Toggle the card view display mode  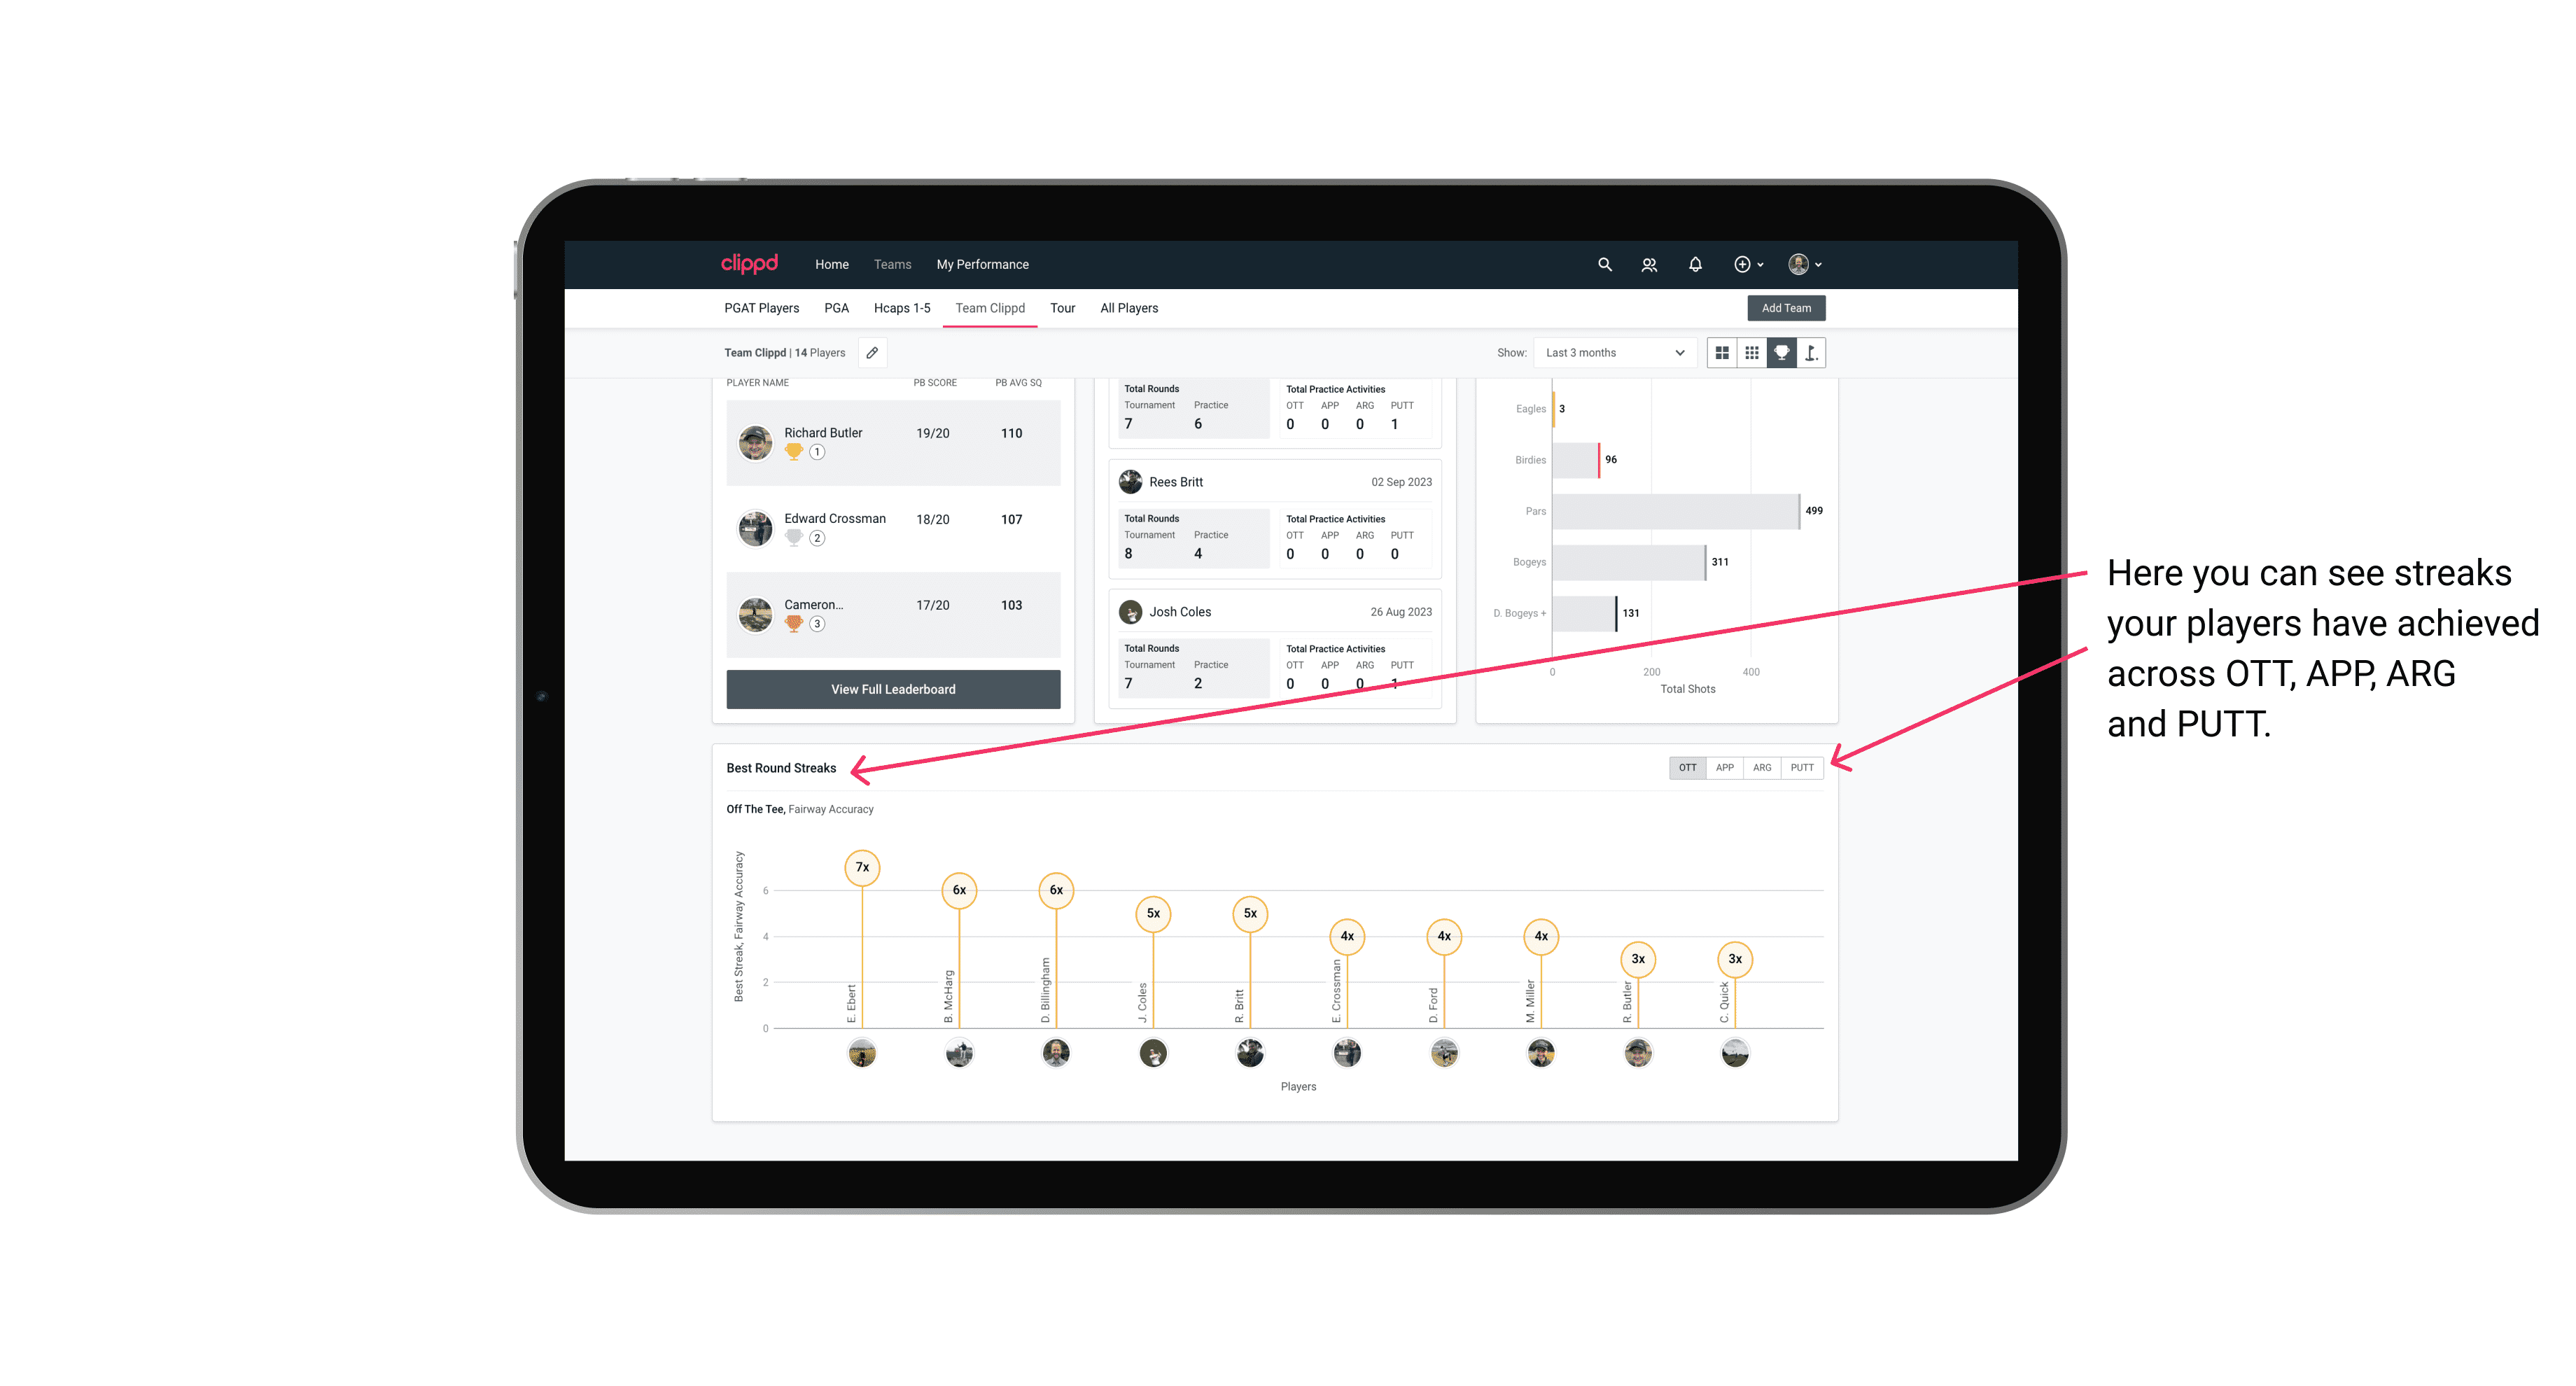point(1721,353)
